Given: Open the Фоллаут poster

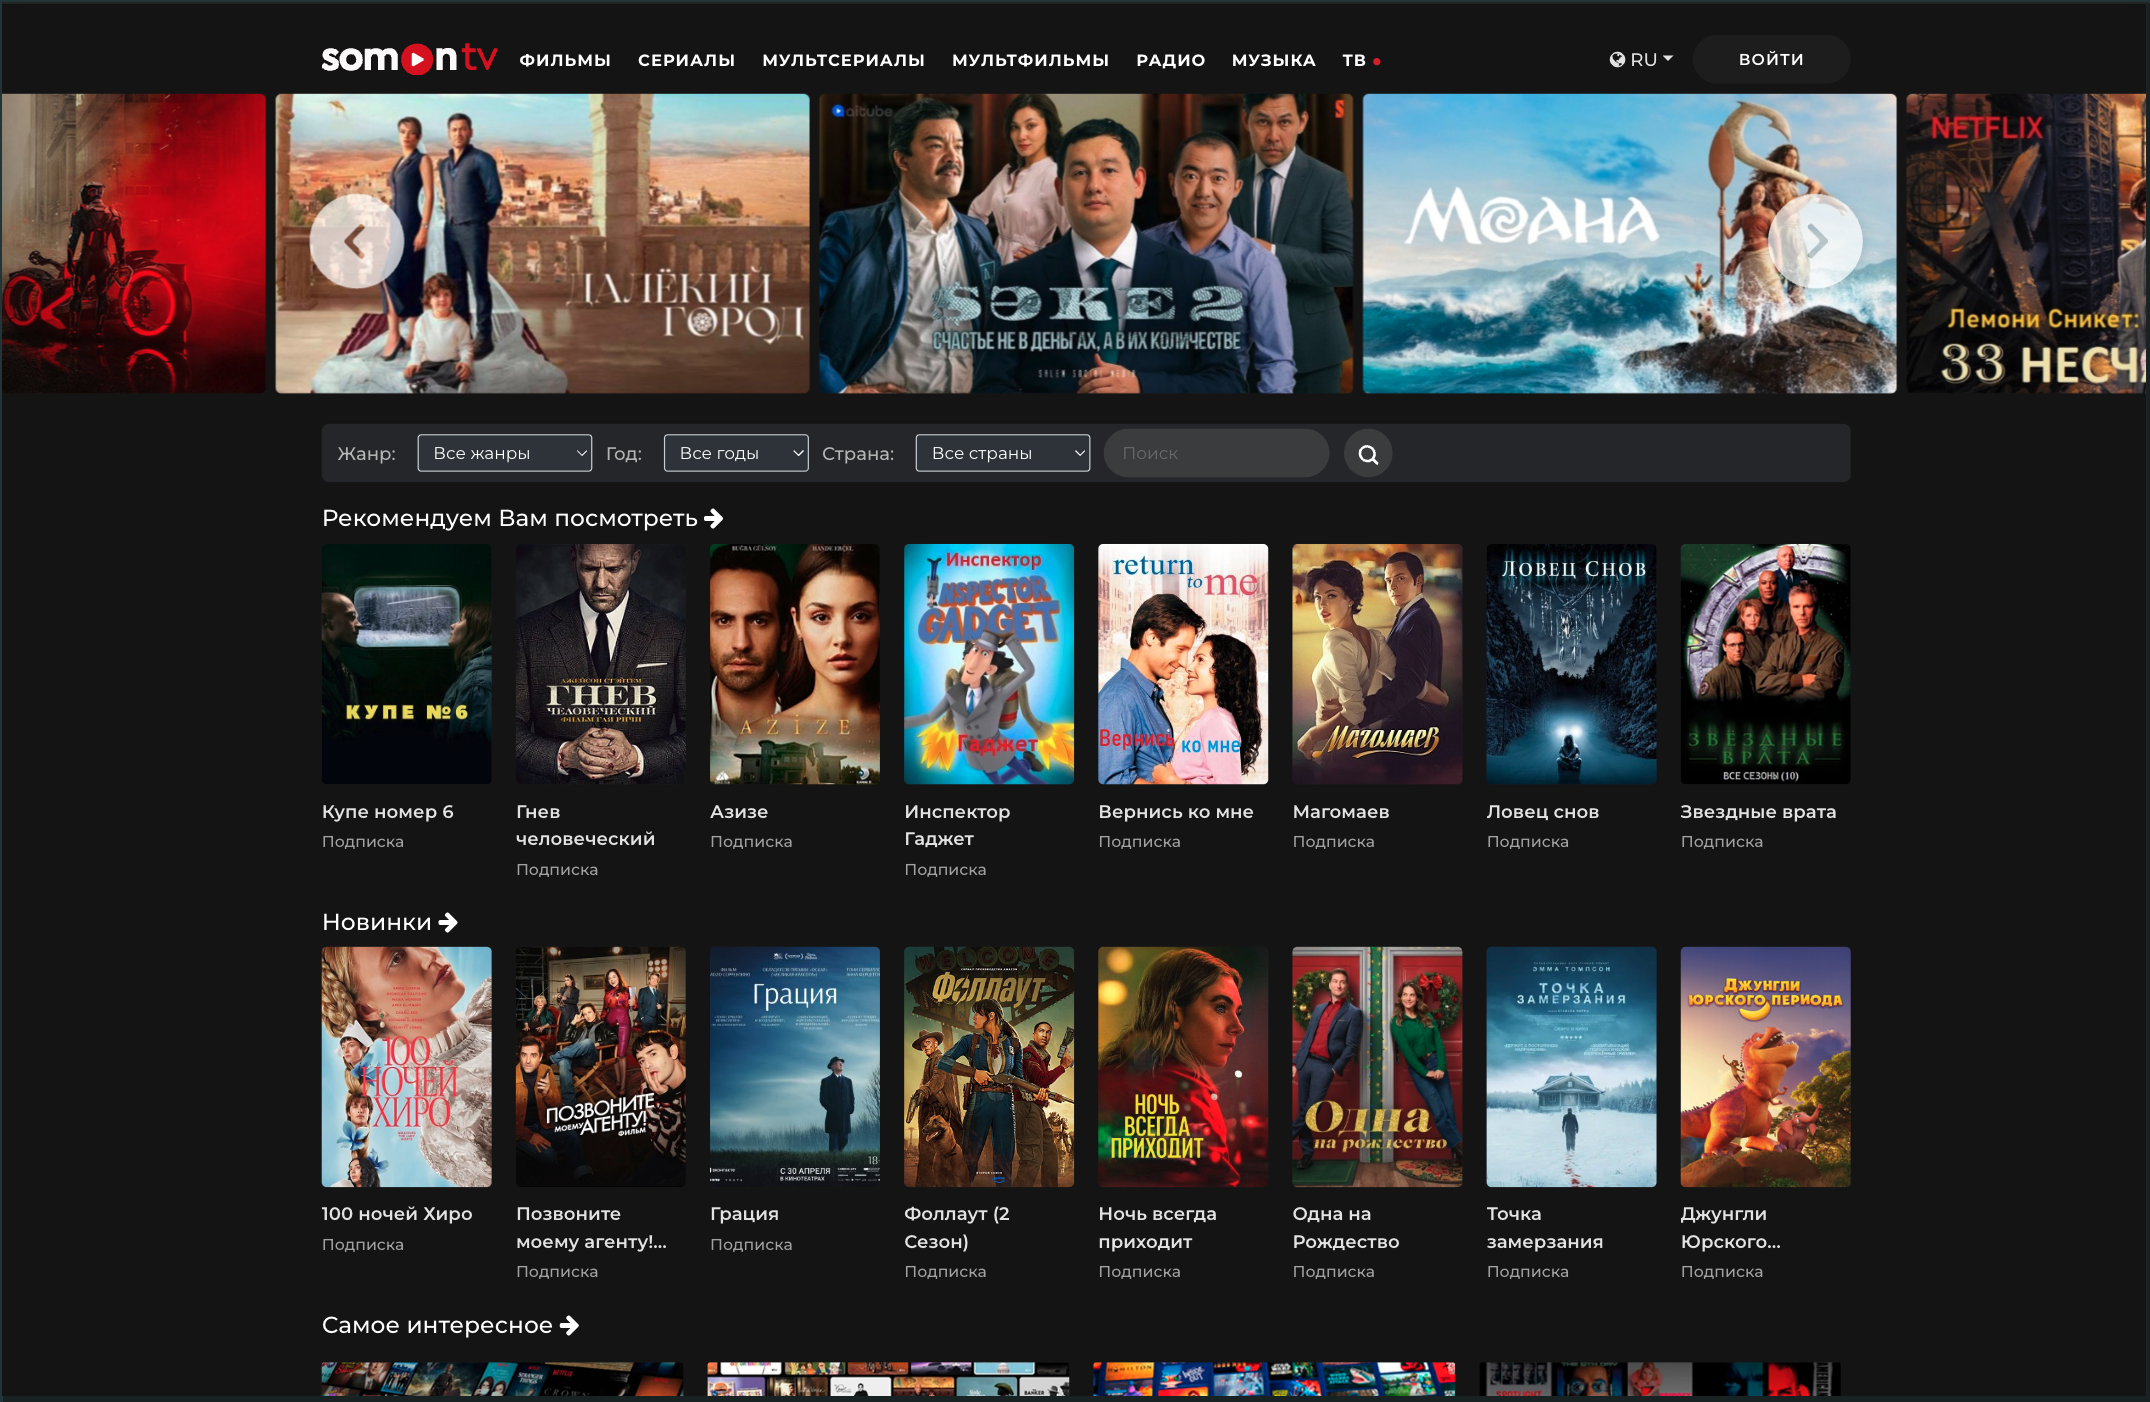Looking at the screenshot, I should [x=989, y=1067].
